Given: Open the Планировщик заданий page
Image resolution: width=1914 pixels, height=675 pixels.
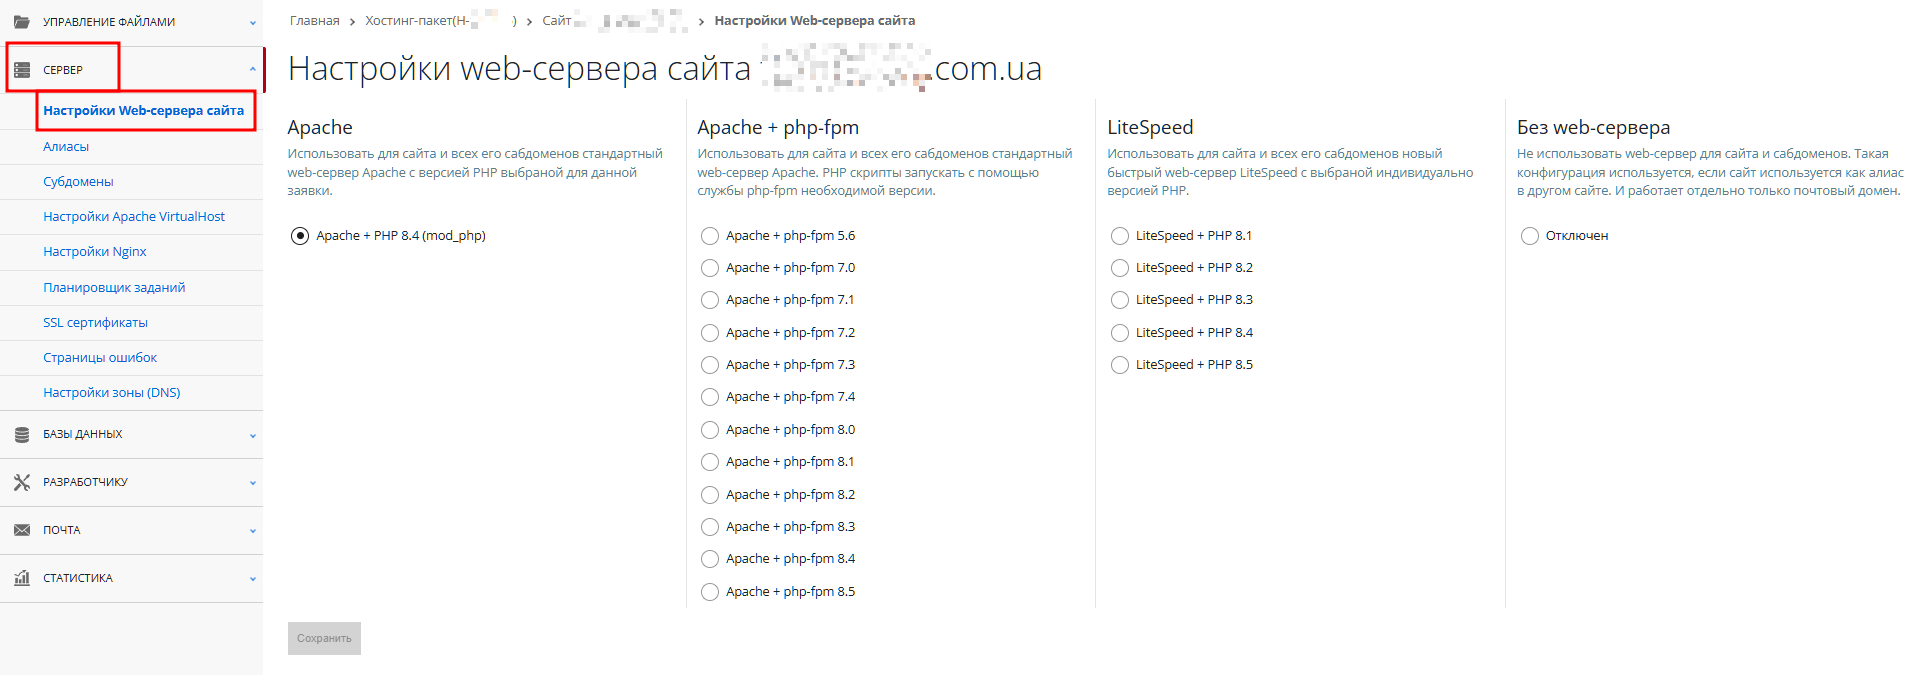Looking at the screenshot, I should click(115, 287).
